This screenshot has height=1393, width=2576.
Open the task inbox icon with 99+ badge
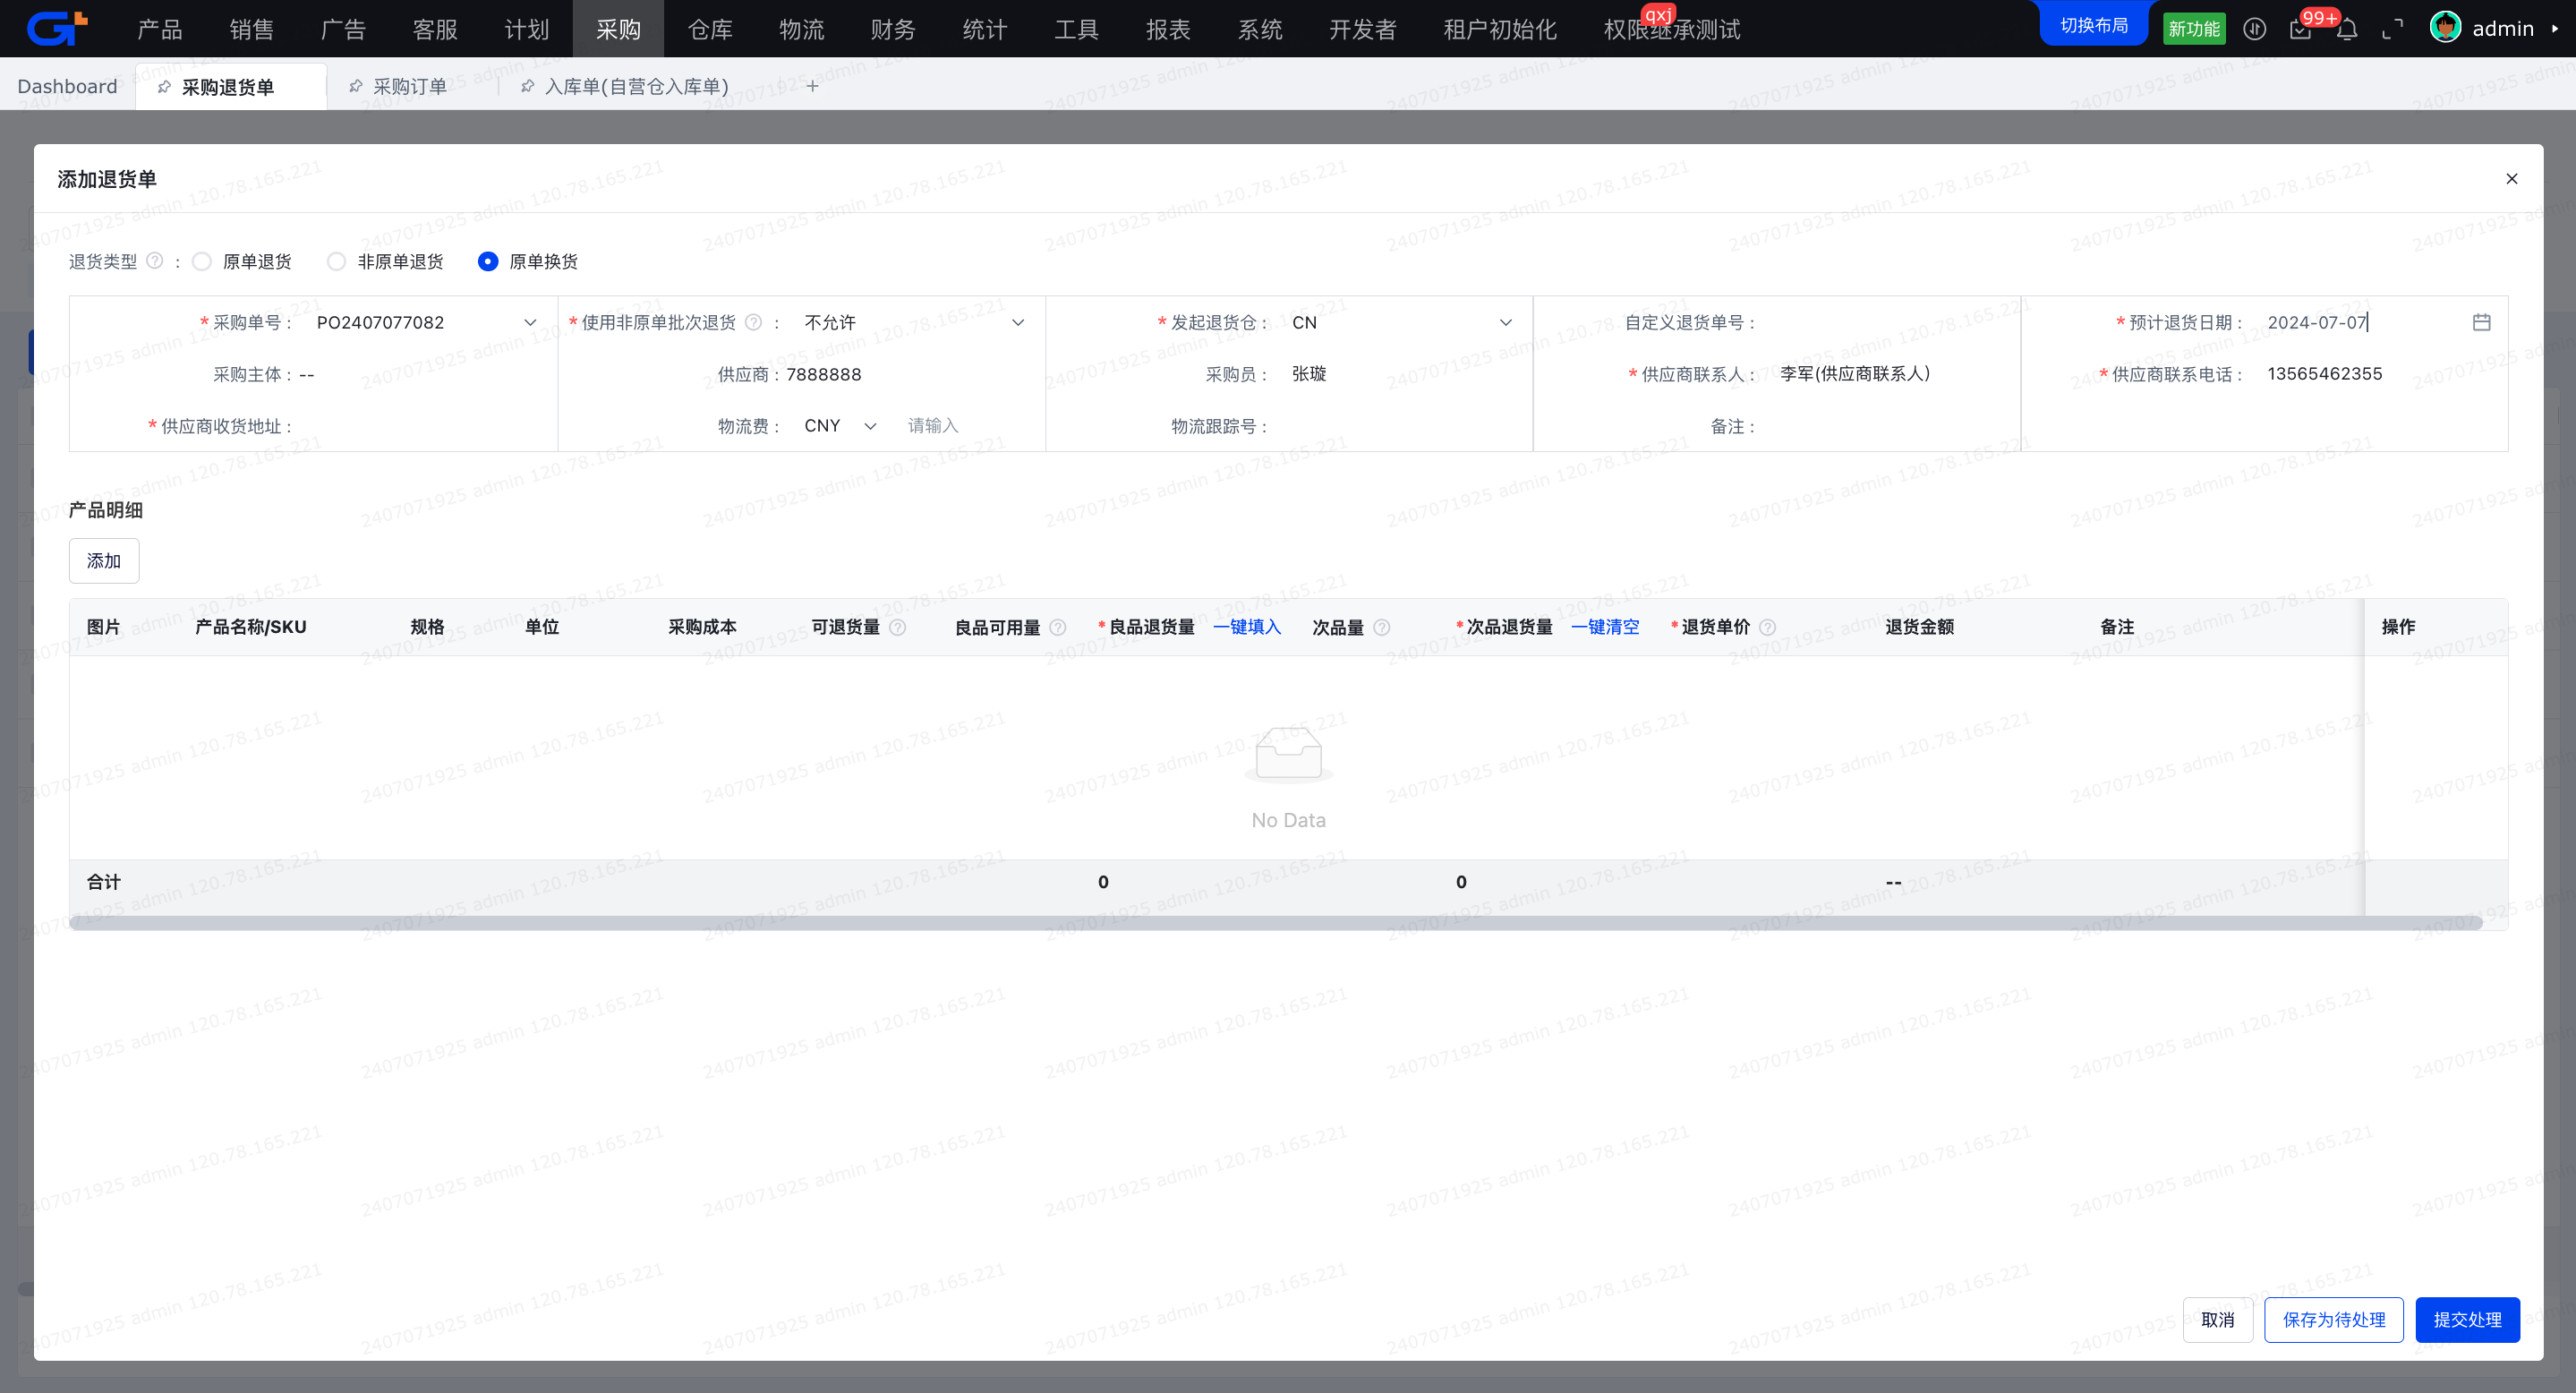[2300, 29]
